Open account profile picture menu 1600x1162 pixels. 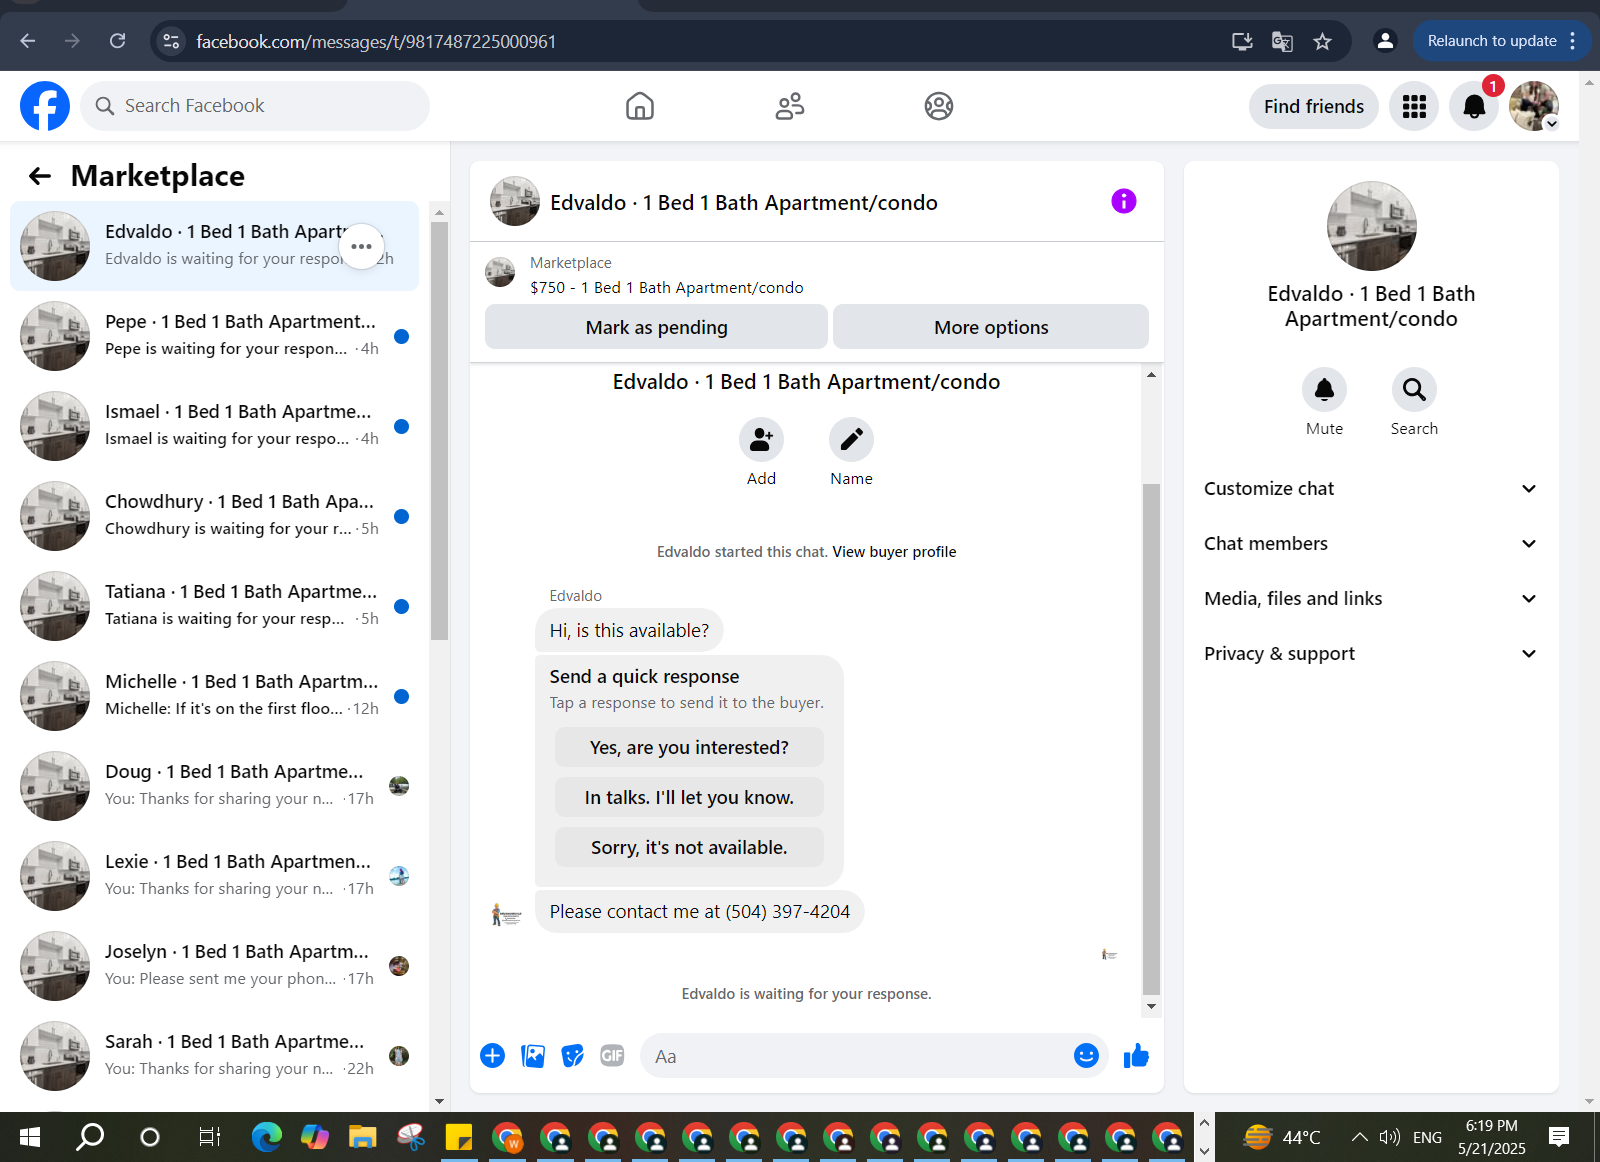click(x=1534, y=106)
